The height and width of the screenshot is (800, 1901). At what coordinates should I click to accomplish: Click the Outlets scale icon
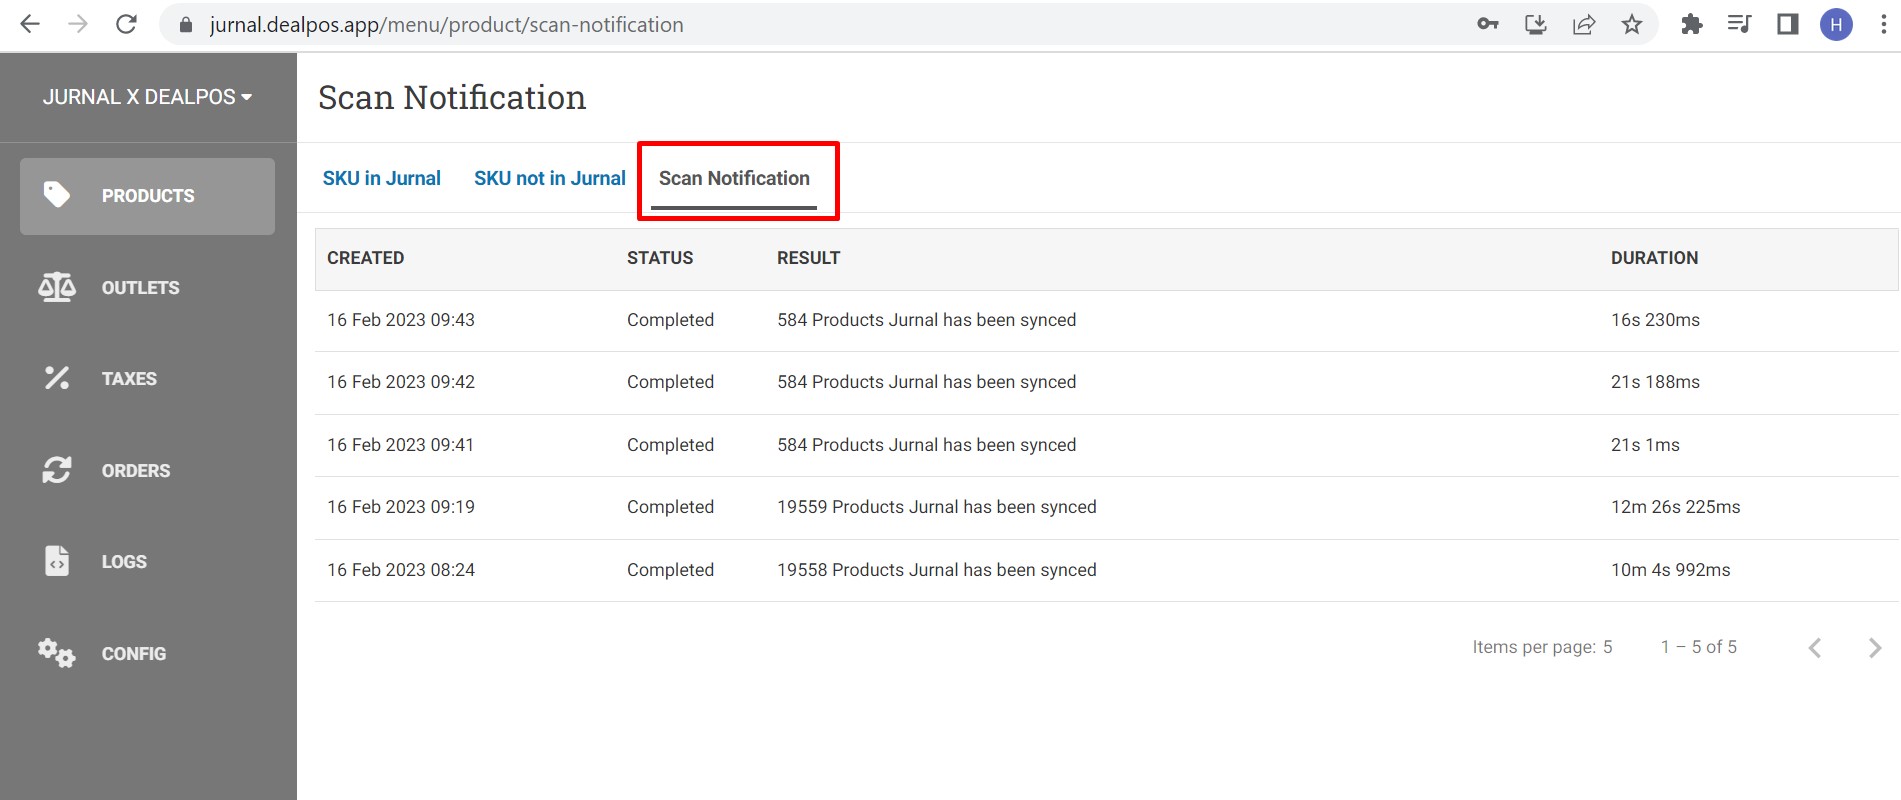(57, 287)
